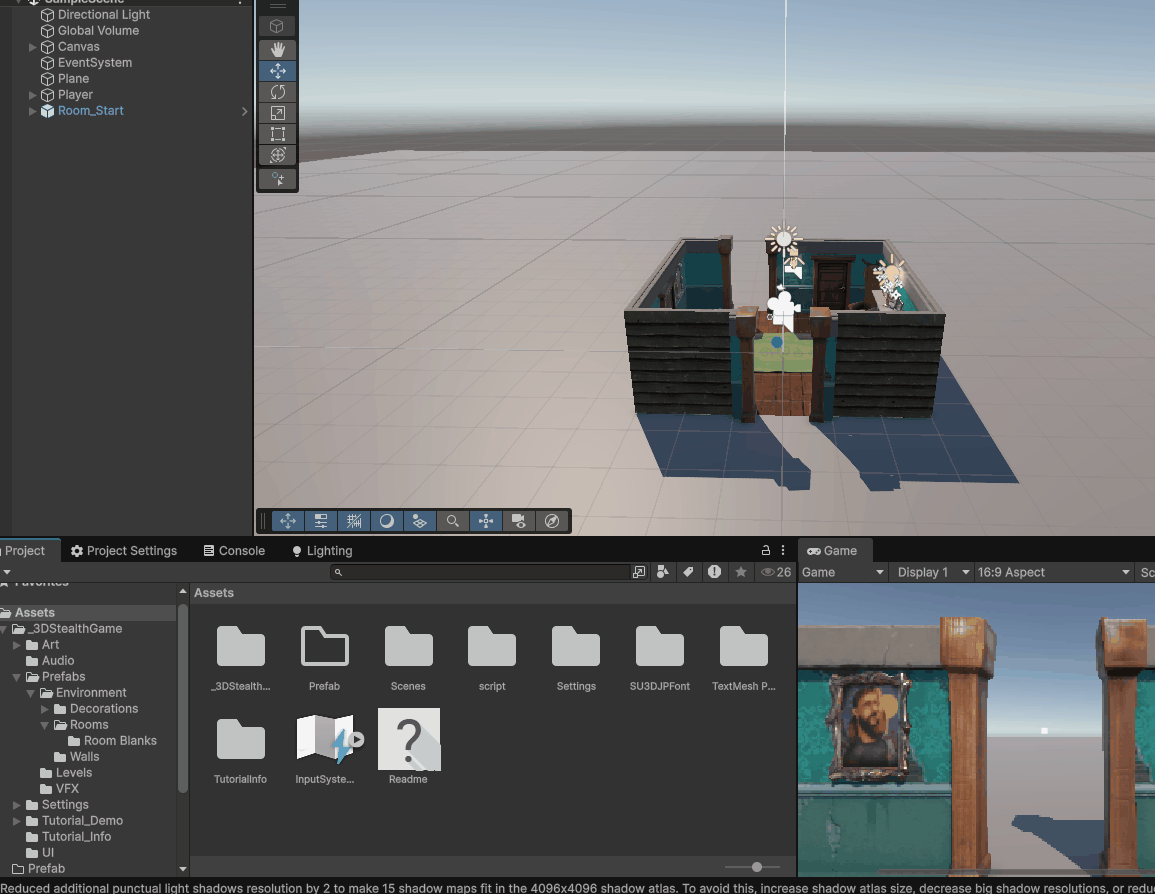Select the Rotate tool
1155x894 pixels.
(278, 91)
